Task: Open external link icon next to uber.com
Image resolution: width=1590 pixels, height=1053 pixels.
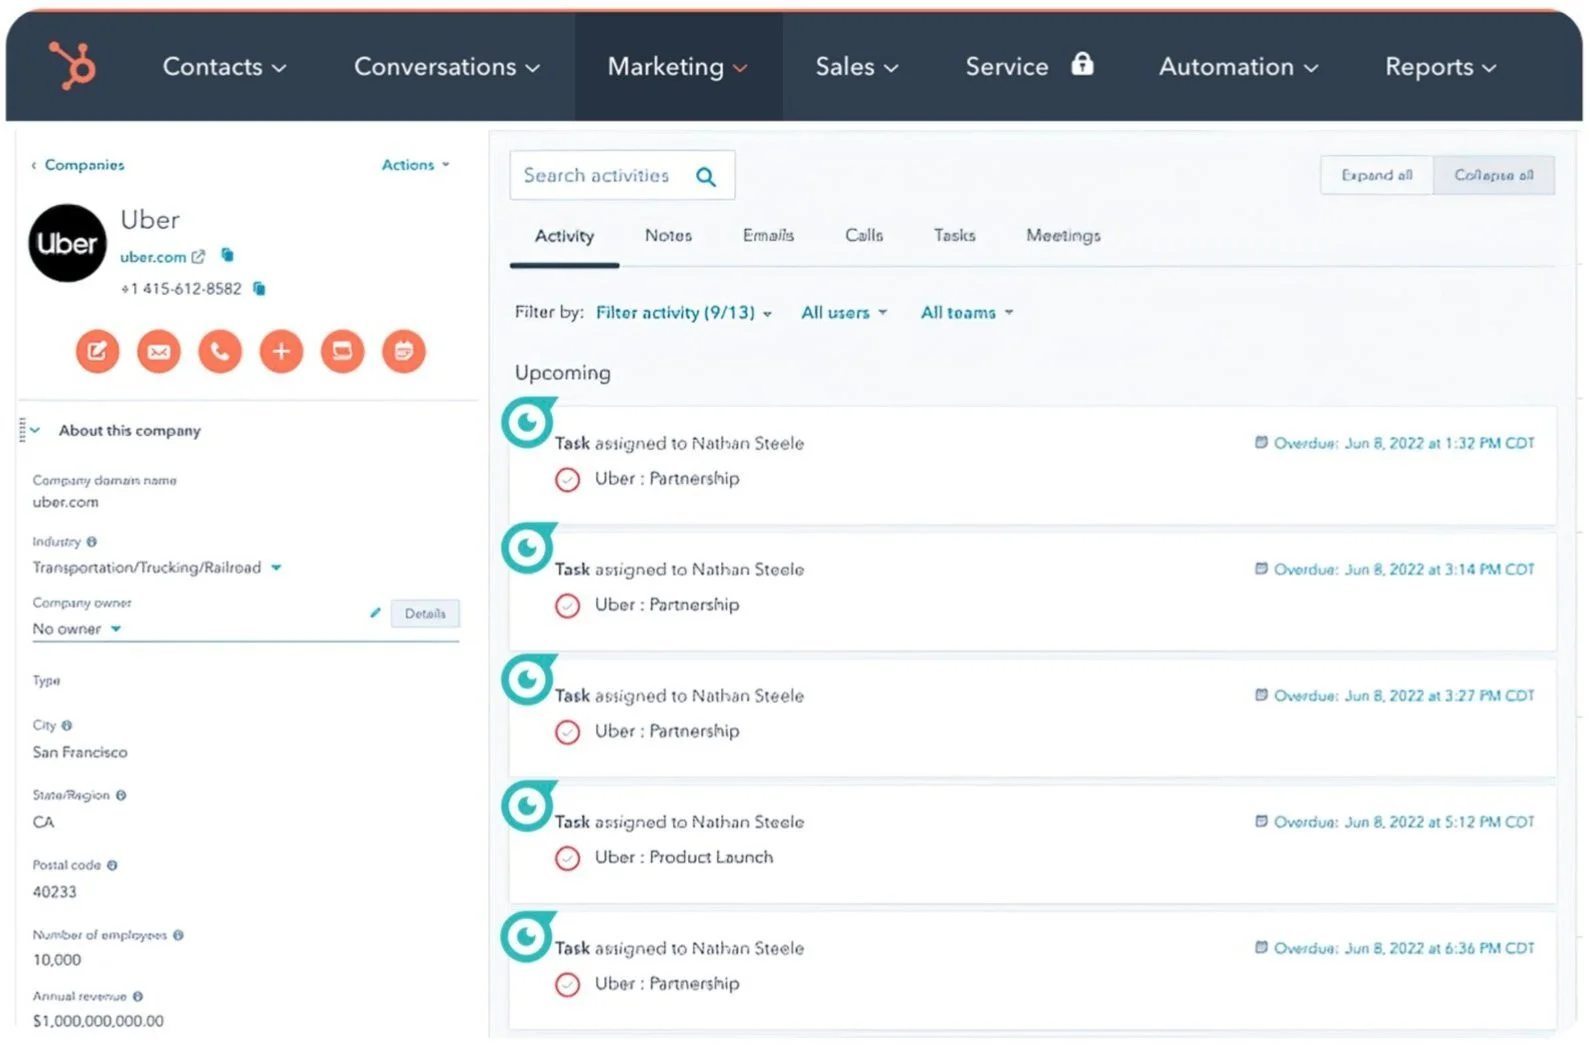Action: coord(198,257)
